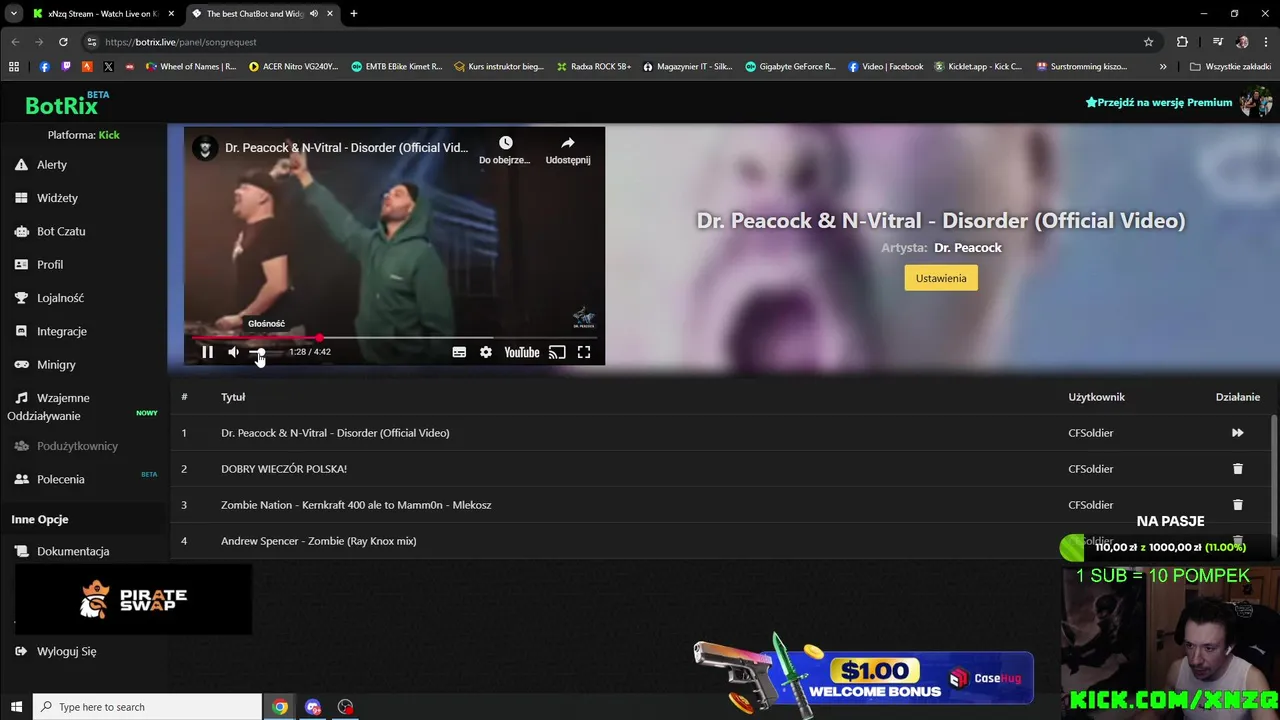
Task: Skip the current Dr. Peacock song
Action: pyautogui.click(x=1237, y=433)
